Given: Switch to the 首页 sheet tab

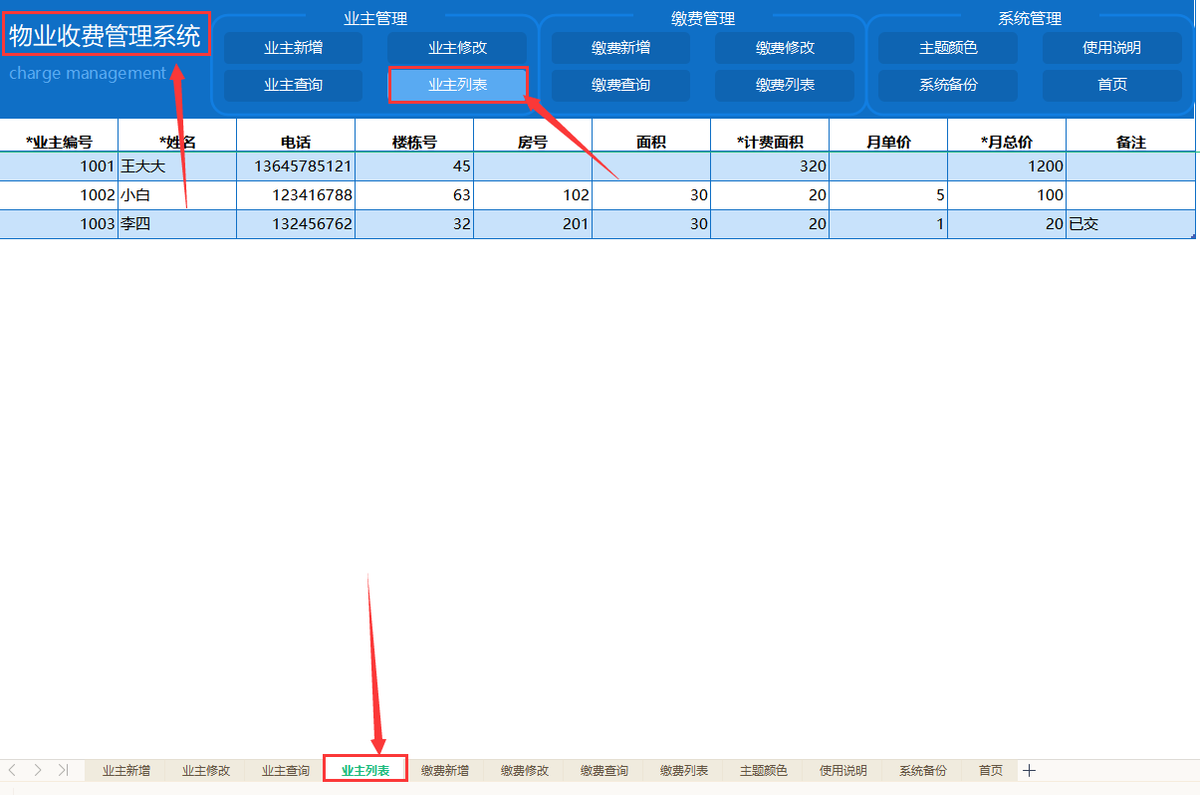Looking at the screenshot, I should (x=990, y=770).
